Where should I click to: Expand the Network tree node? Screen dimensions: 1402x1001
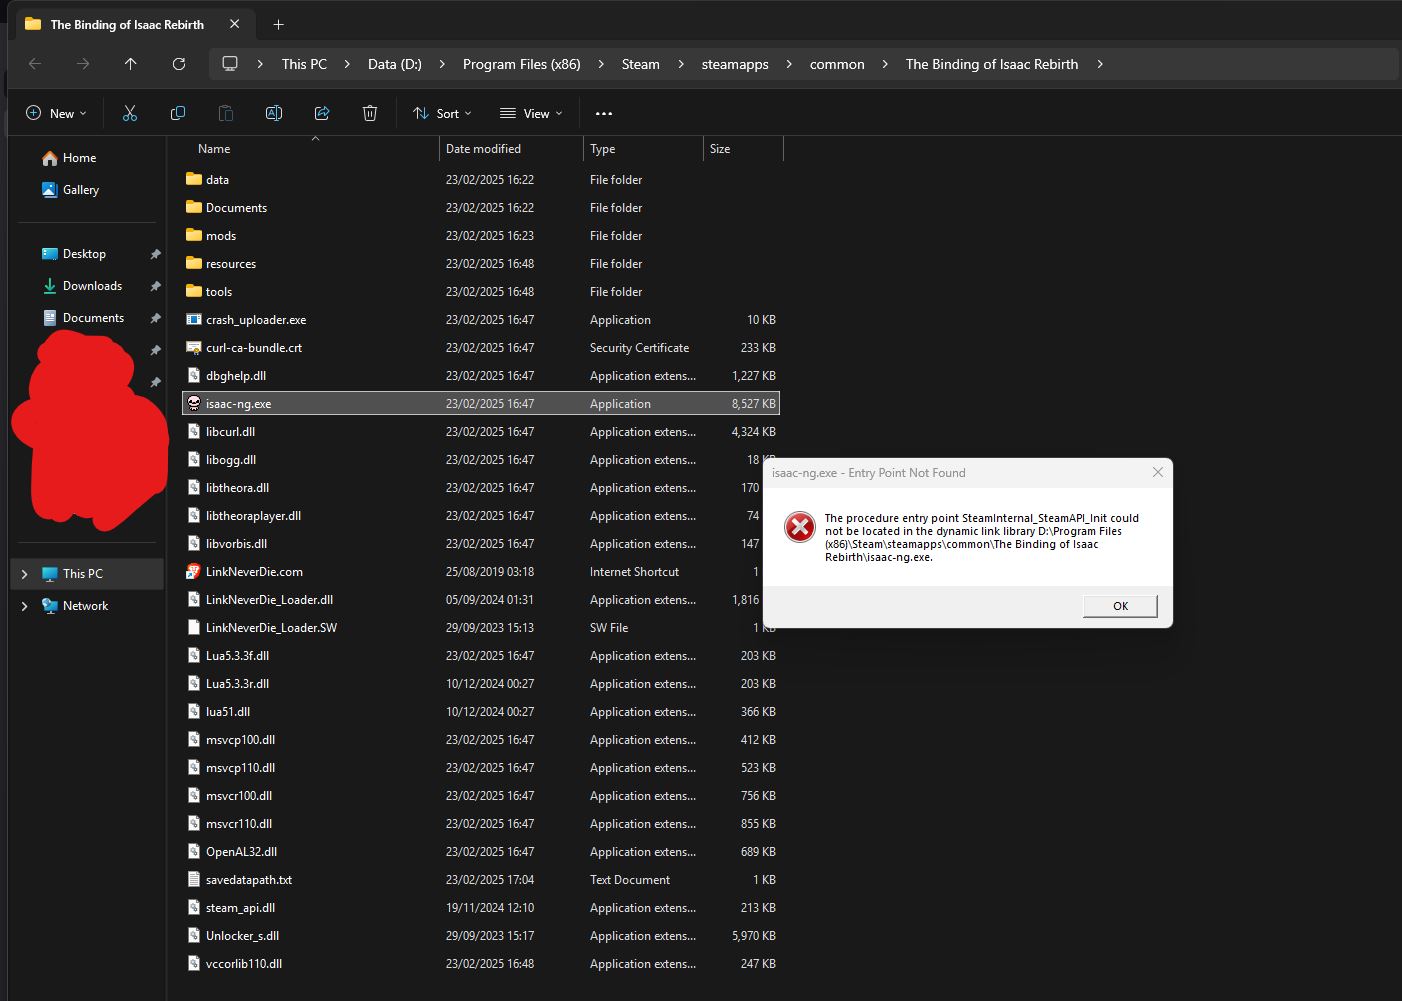pyautogui.click(x=24, y=606)
